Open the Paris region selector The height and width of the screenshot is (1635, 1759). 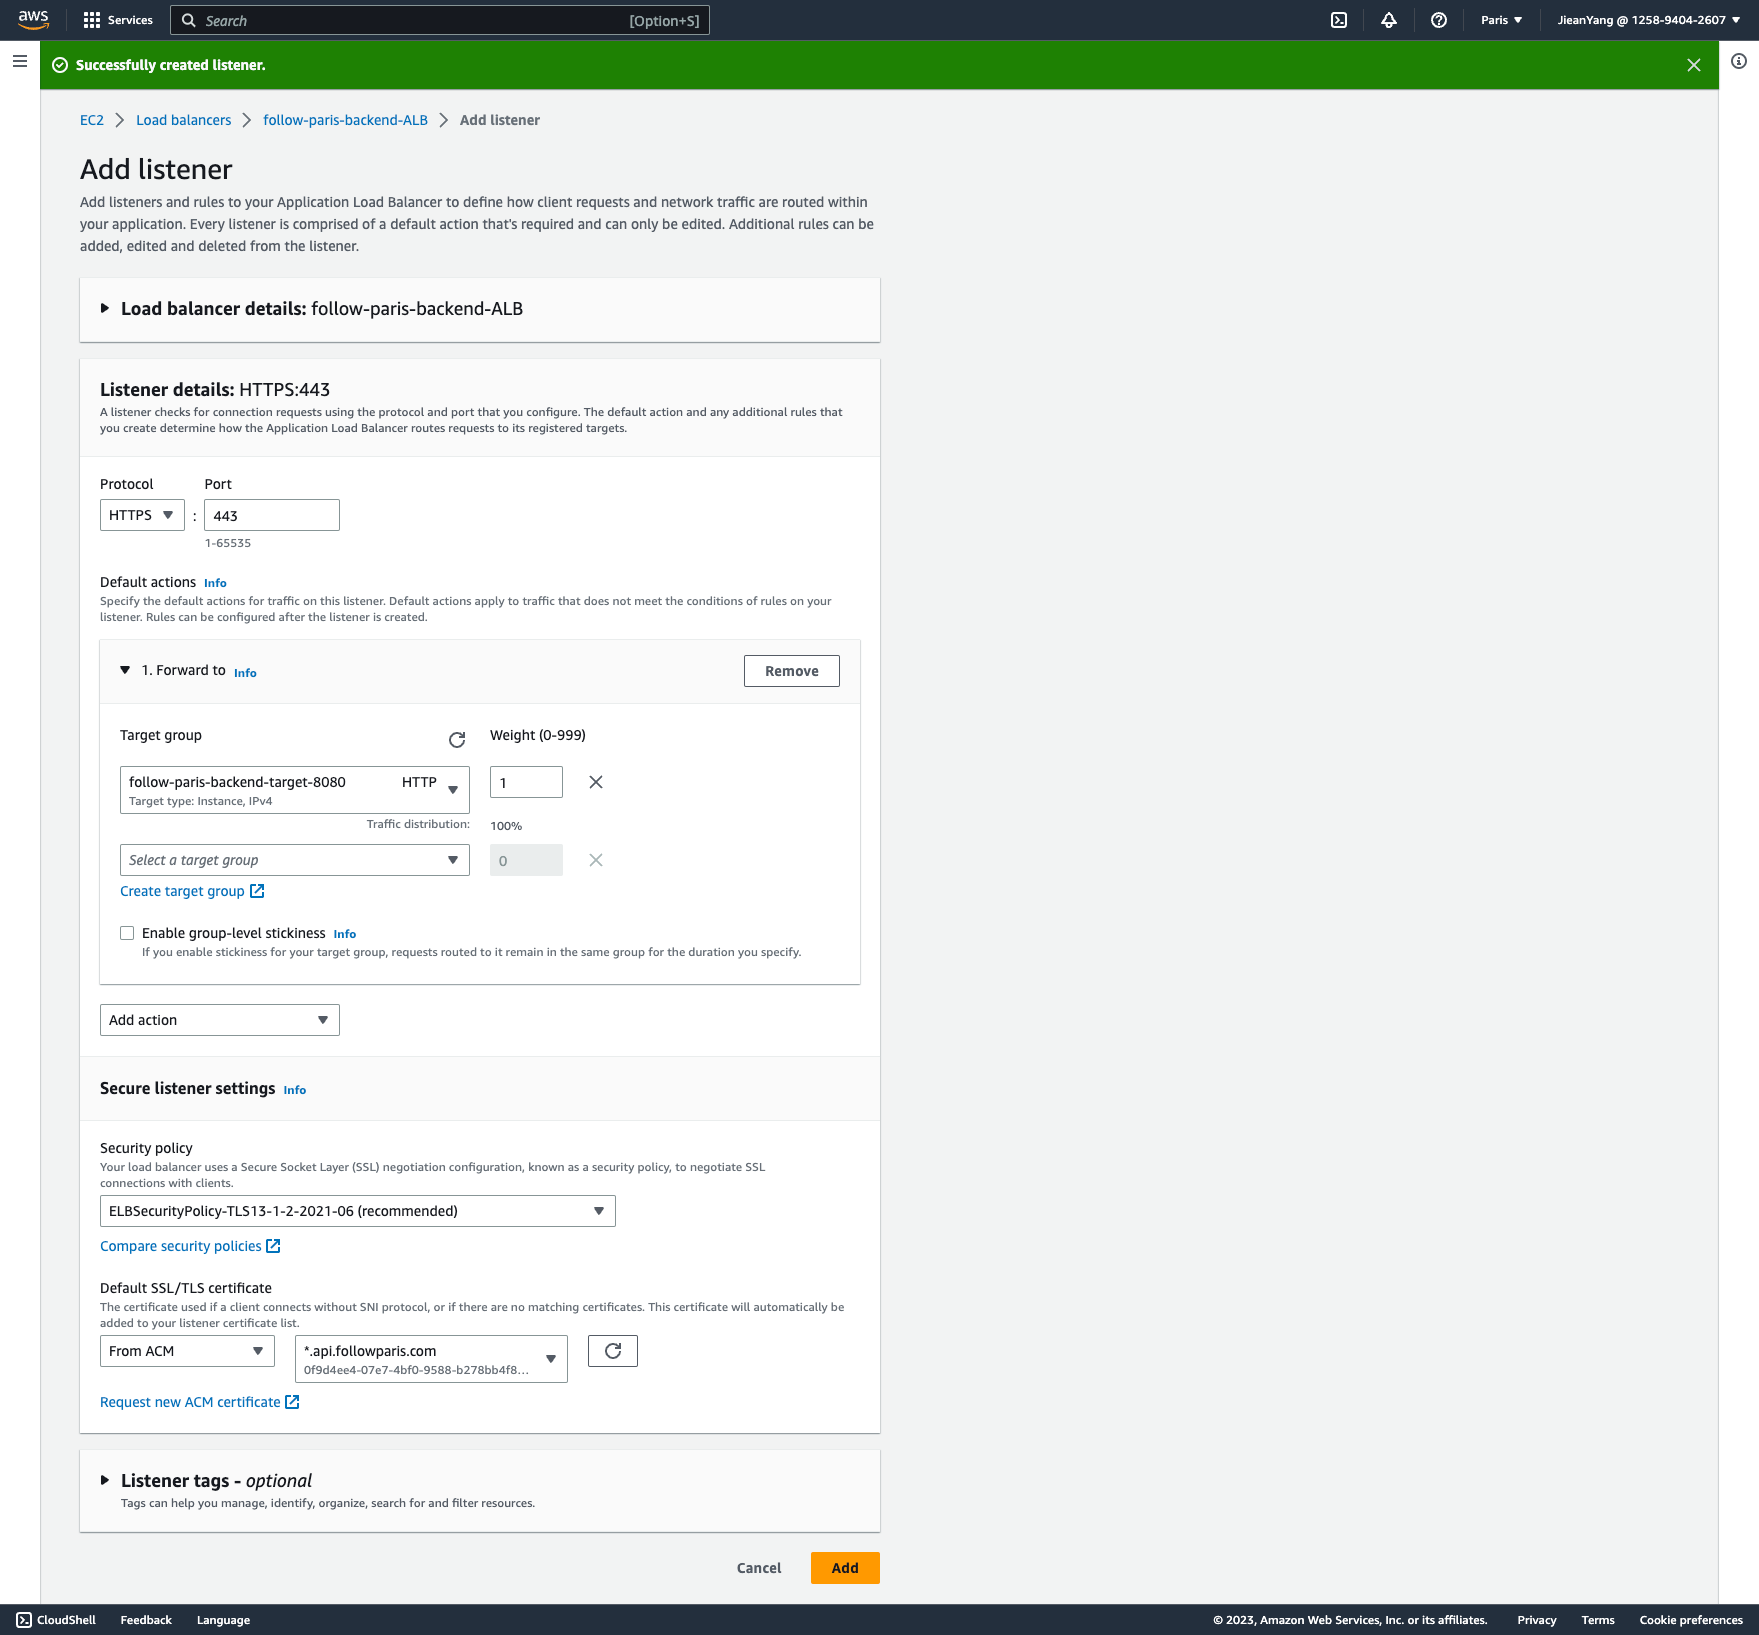(x=1502, y=20)
